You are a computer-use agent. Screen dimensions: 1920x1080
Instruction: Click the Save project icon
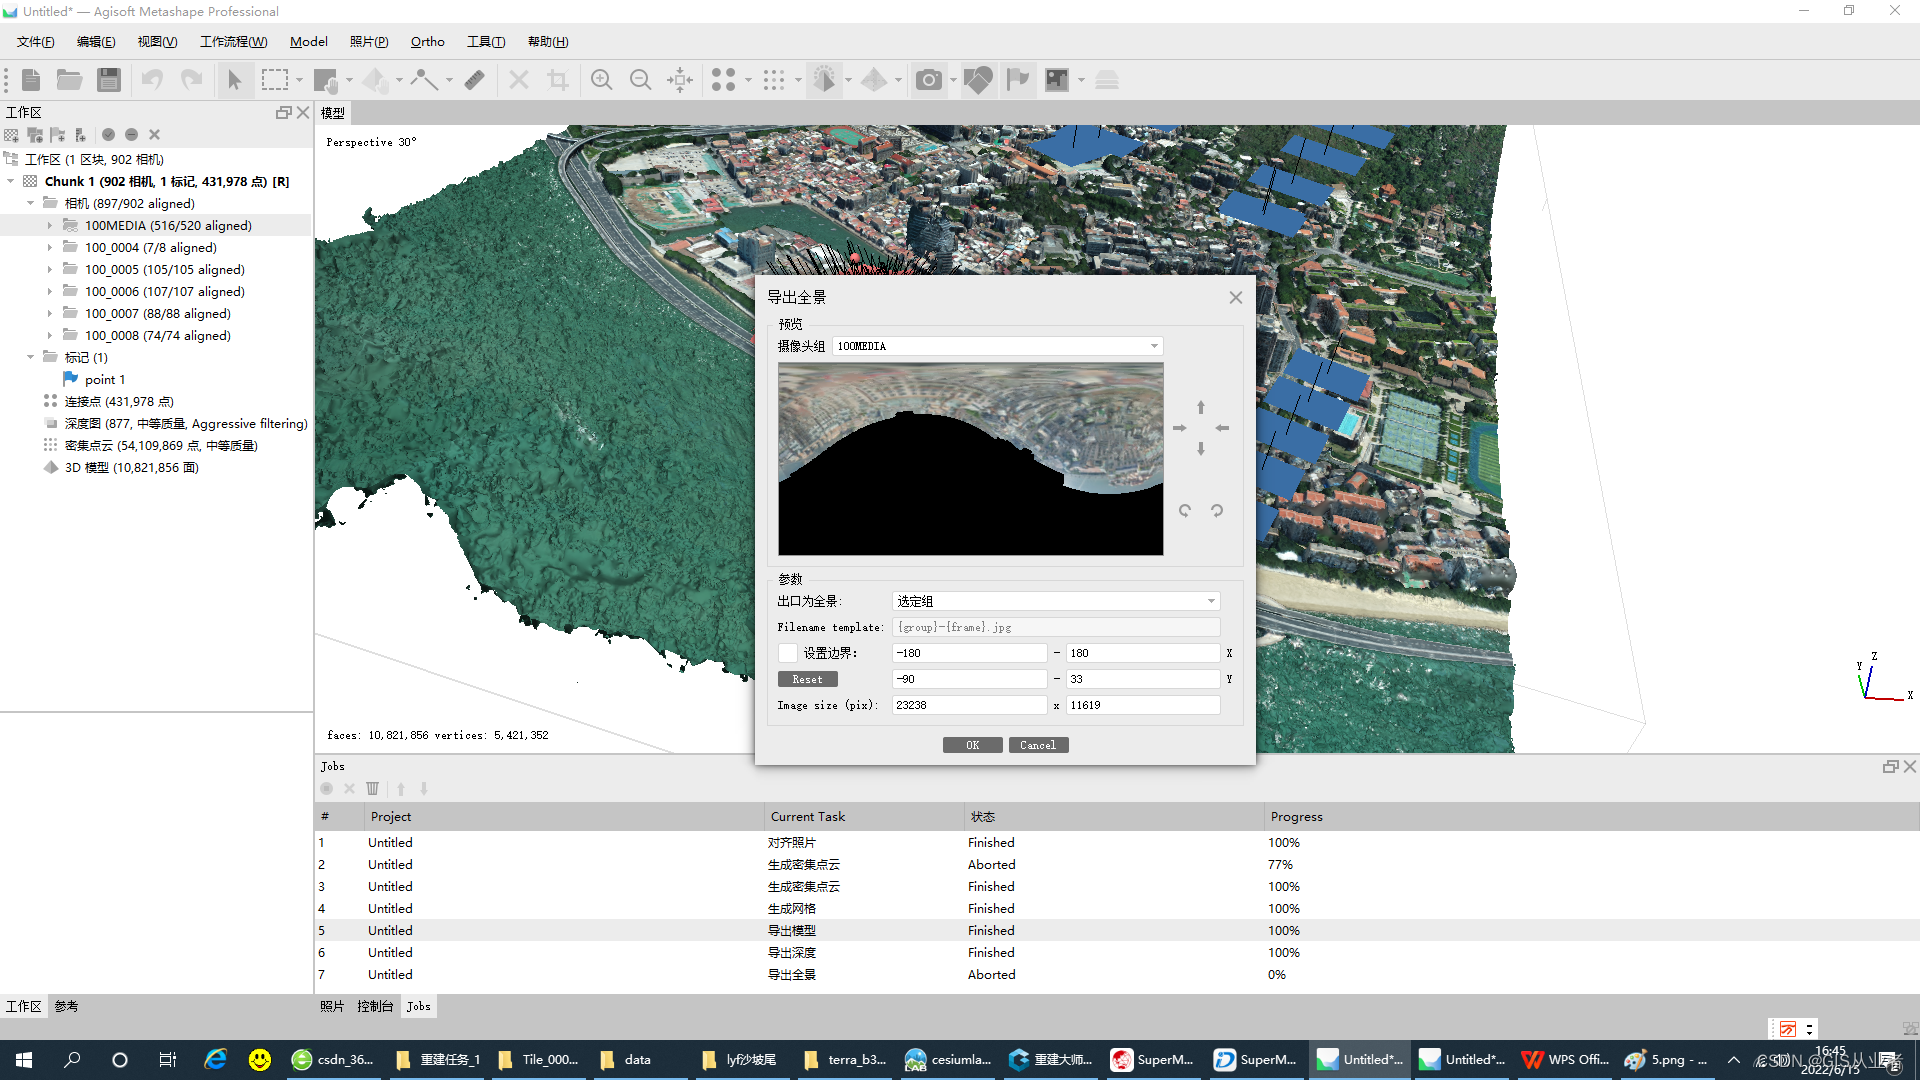[109, 79]
